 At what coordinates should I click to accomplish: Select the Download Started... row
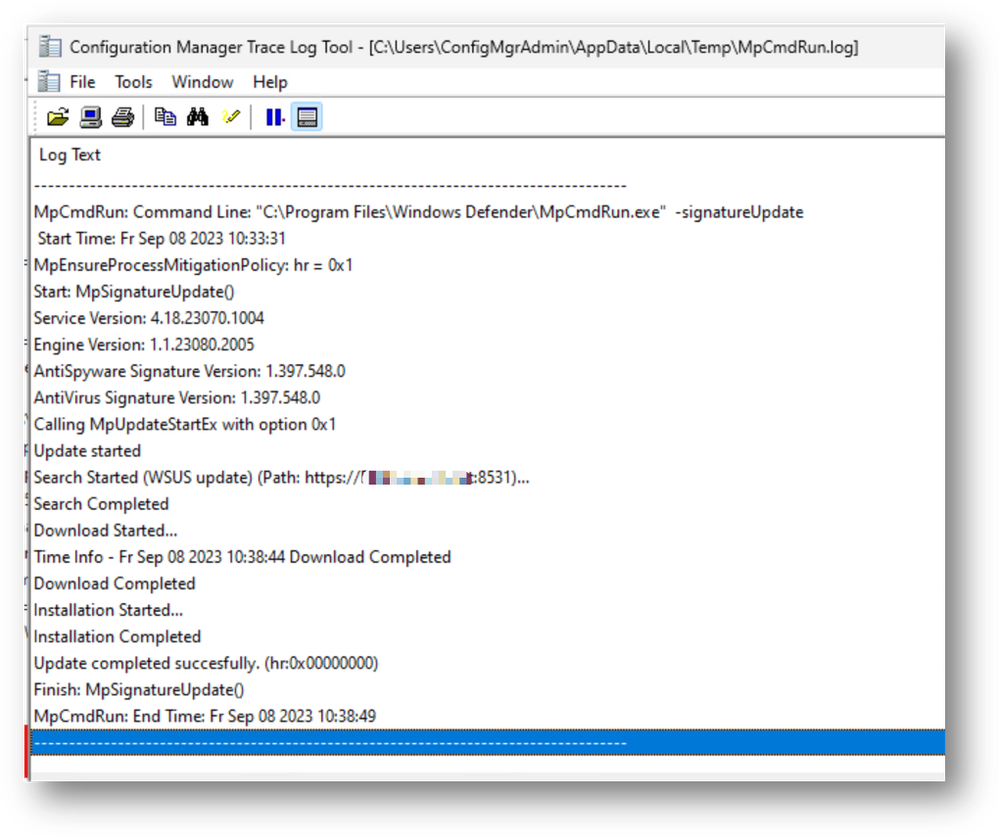click(487, 531)
